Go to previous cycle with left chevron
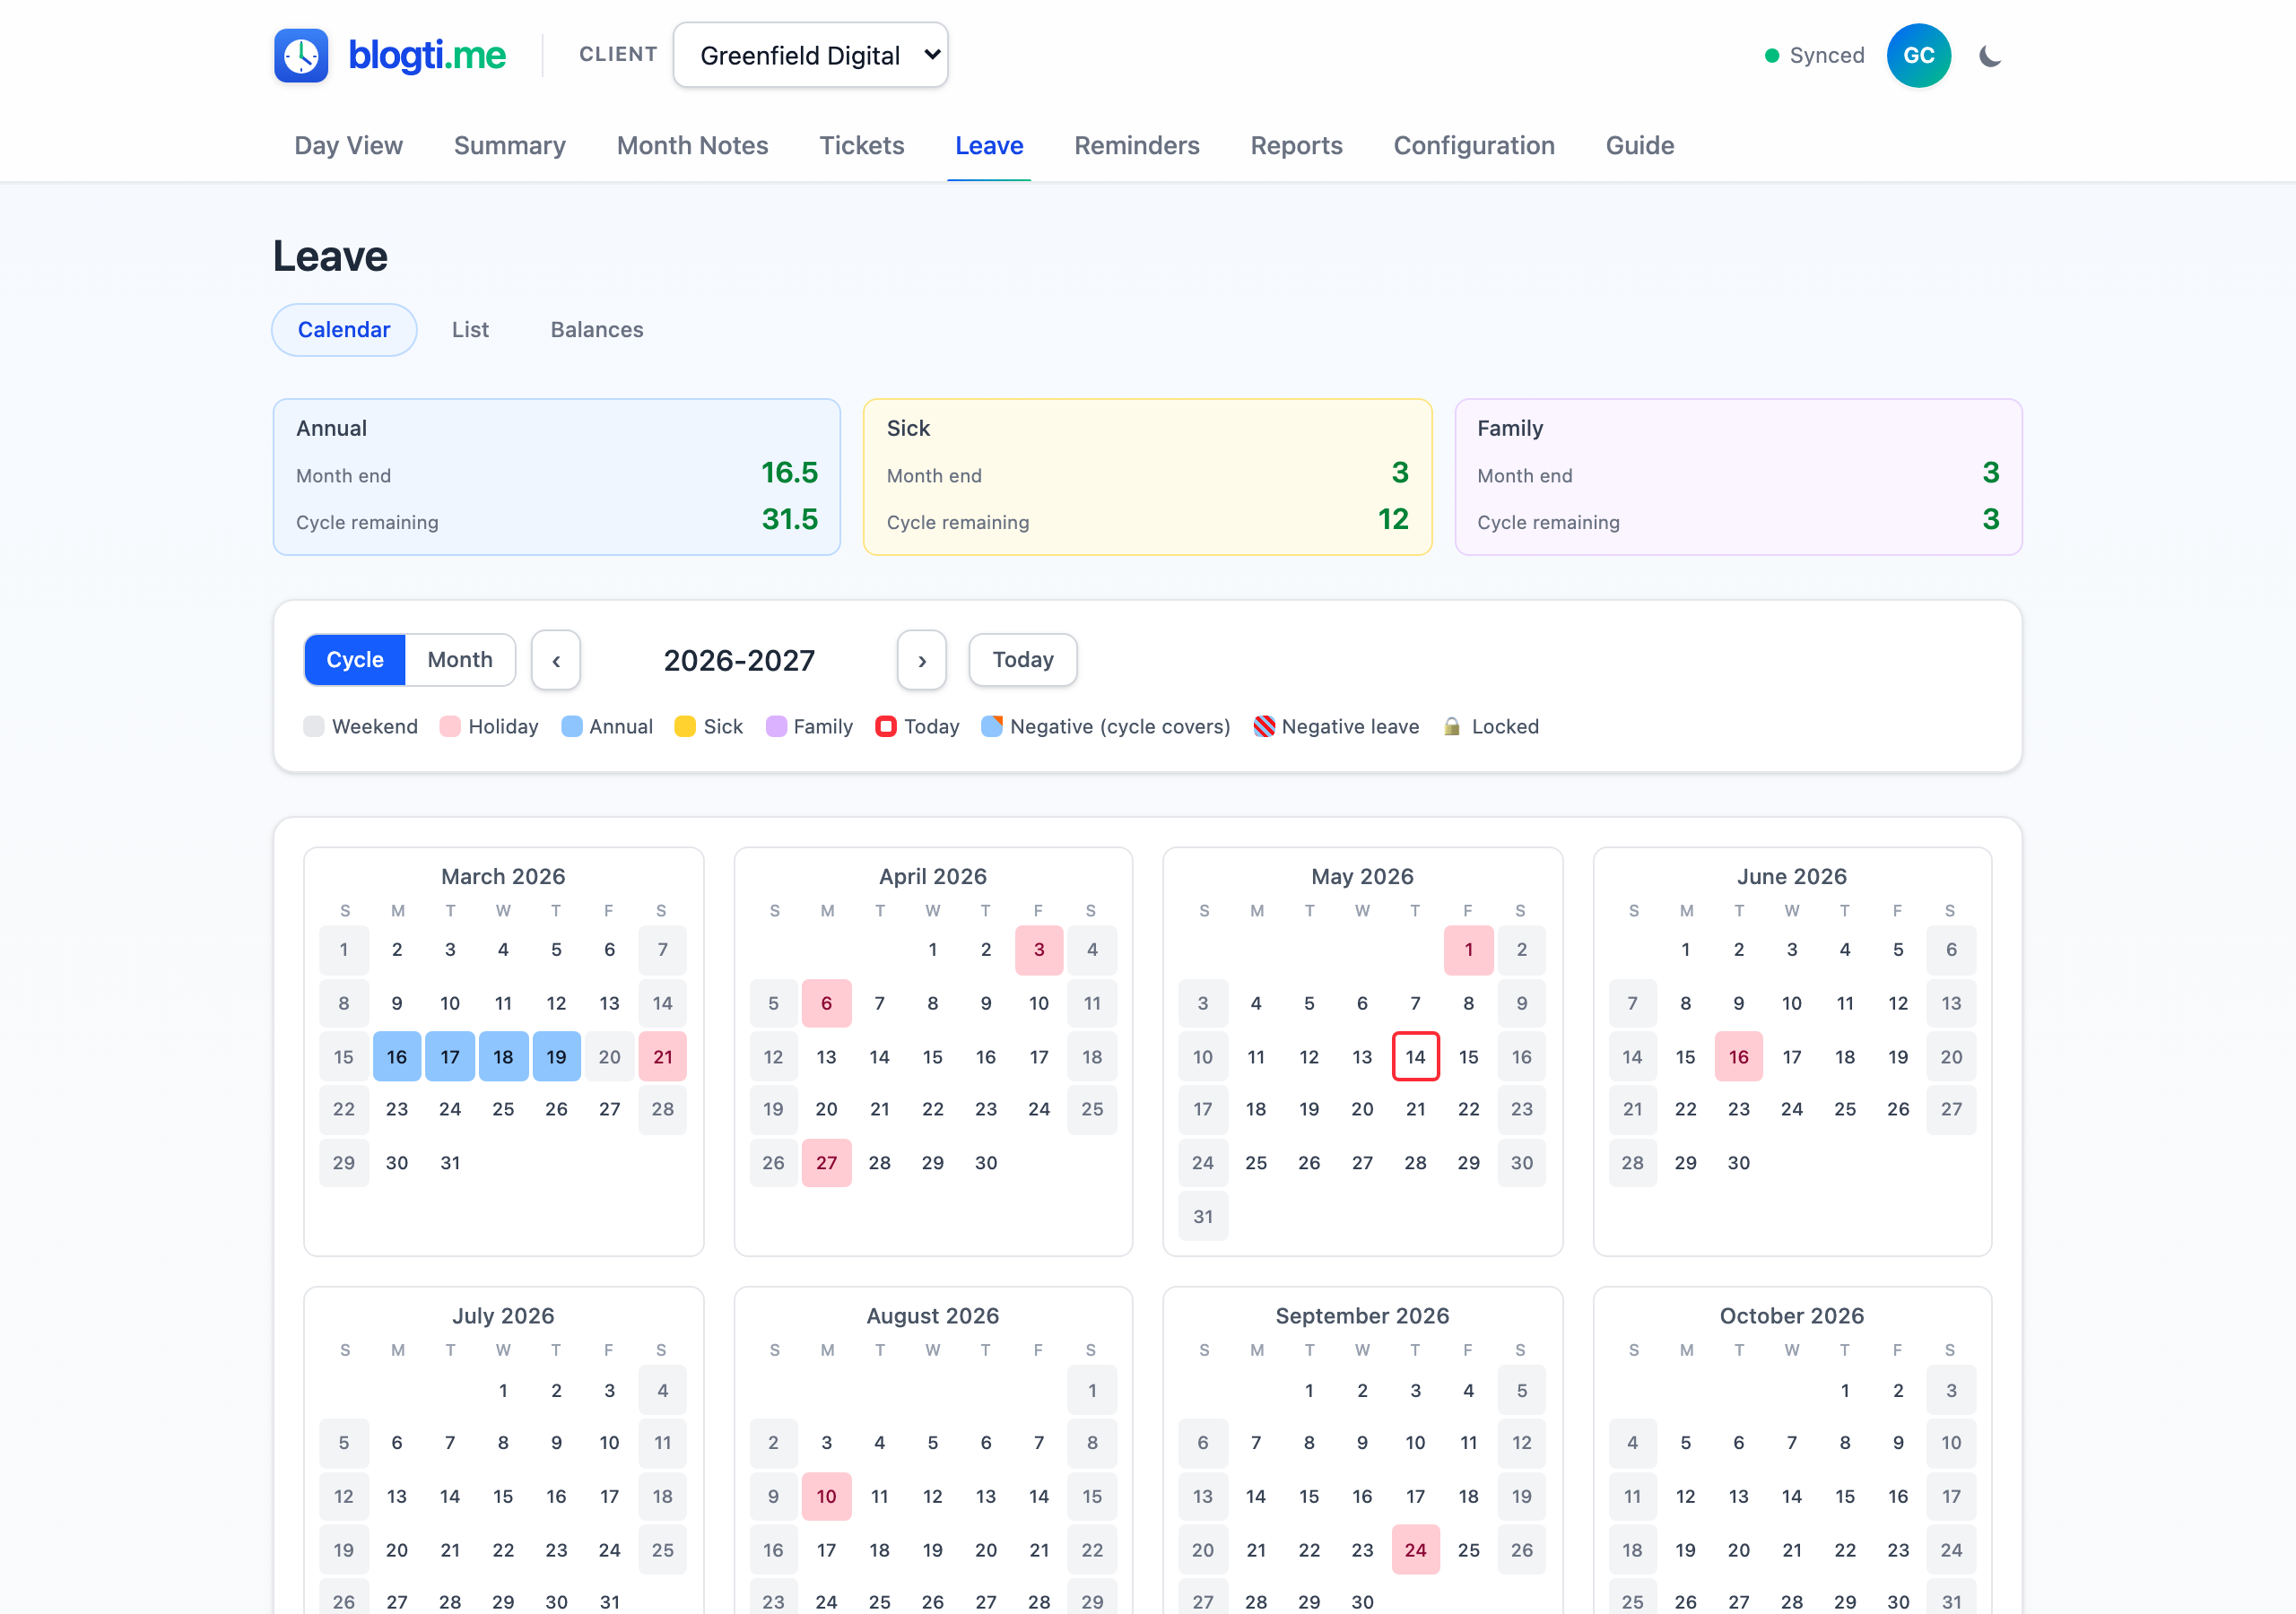 point(556,660)
